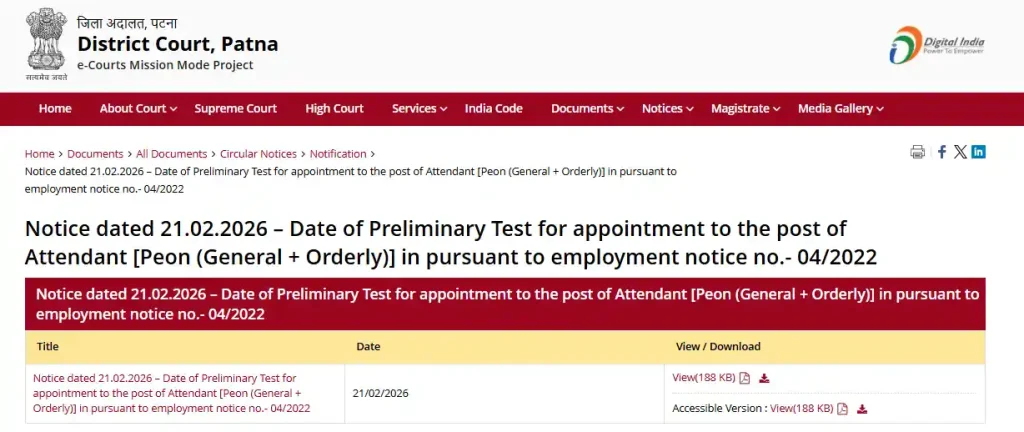The height and width of the screenshot is (432, 1024).
Task: Click the national emblem logo
Action: pos(47,44)
